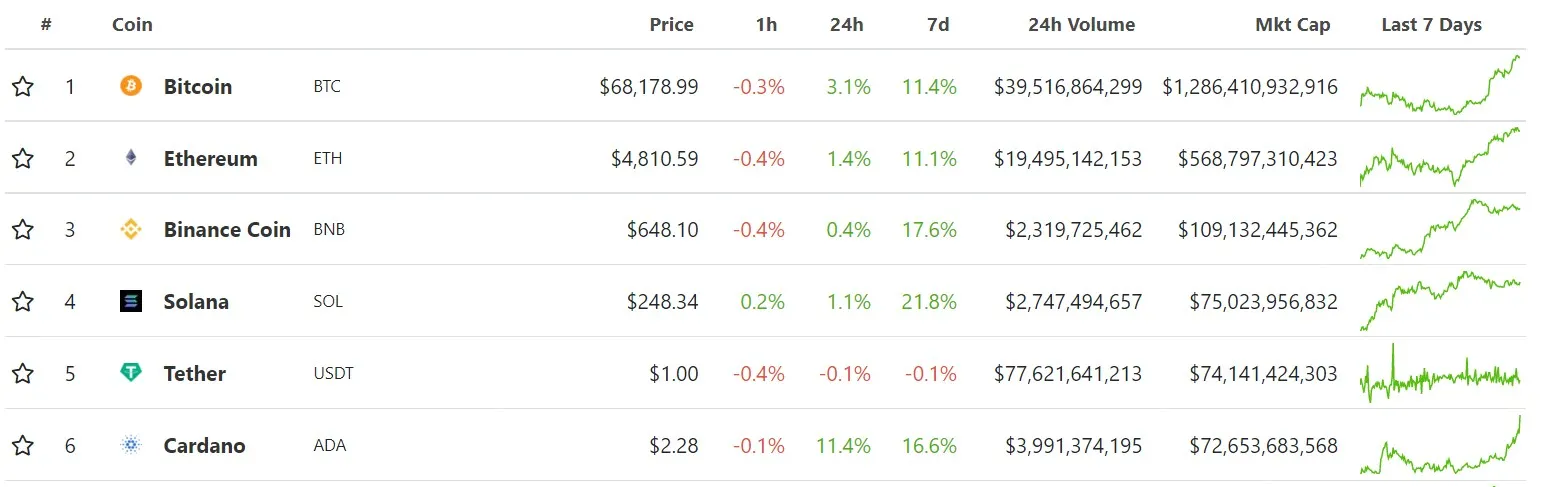Click the Binance Coin logo icon

[131, 230]
